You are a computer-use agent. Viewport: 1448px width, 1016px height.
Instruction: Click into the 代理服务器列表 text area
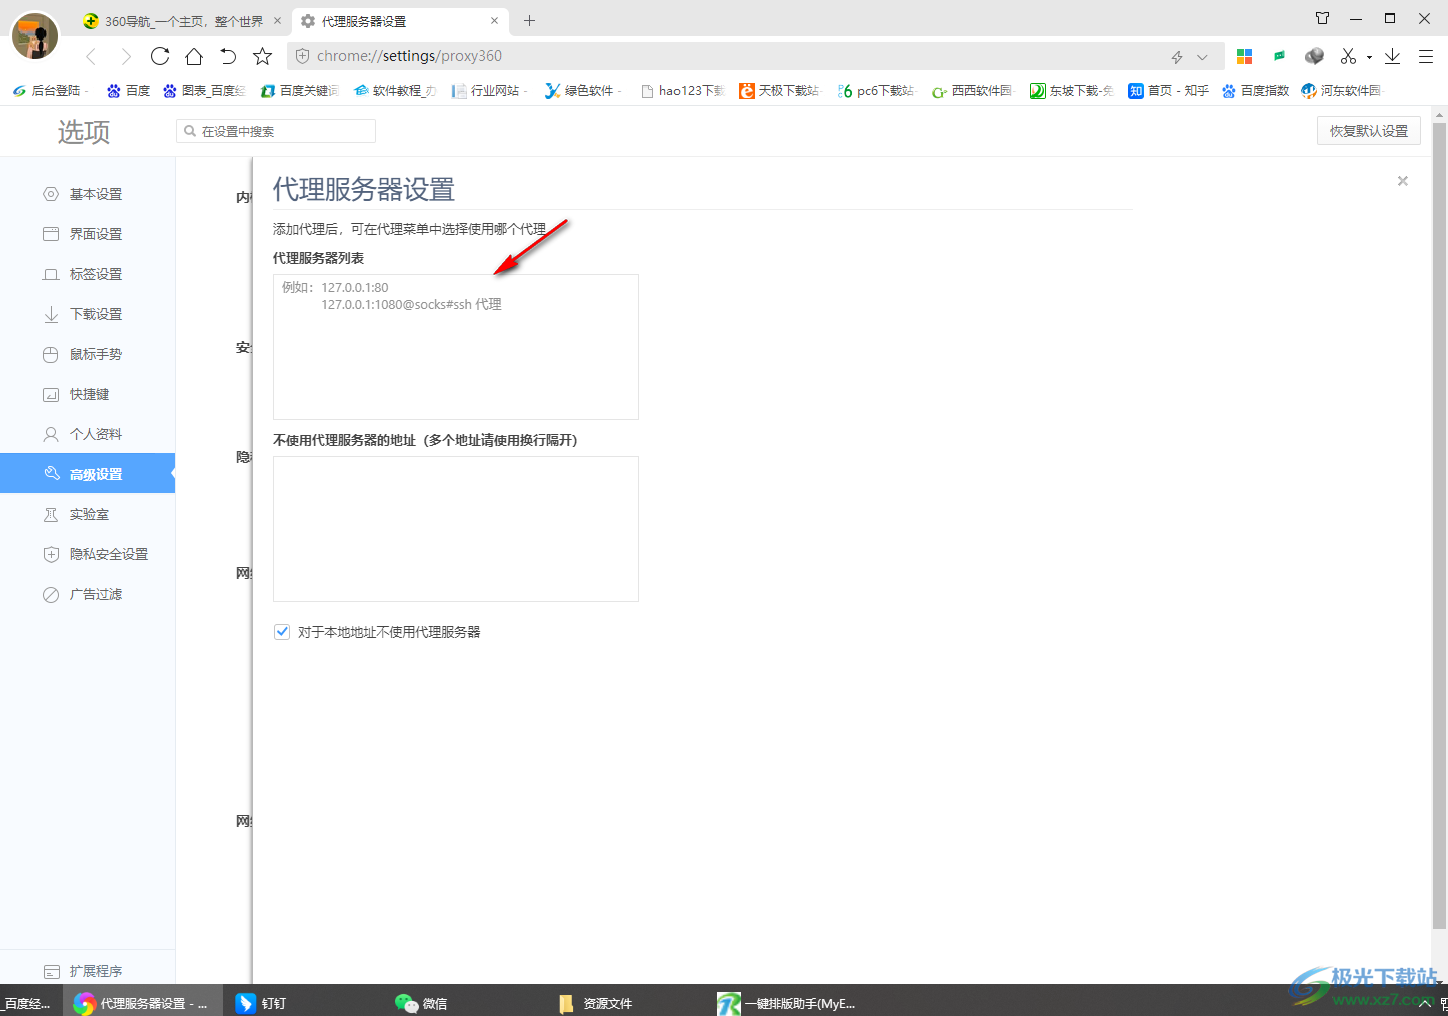(x=456, y=347)
